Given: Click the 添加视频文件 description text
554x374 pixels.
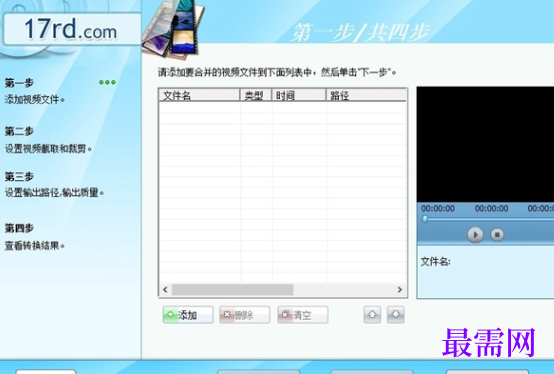Looking at the screenshot, I should (34, 100).
